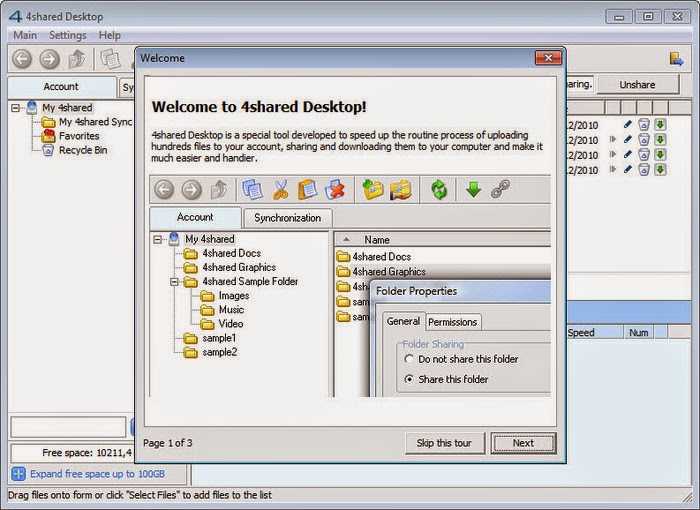The height and width of the screenshot is (510, 700).
Task: Click the Recycle Bin icon in the main tree
Action: 48,150
